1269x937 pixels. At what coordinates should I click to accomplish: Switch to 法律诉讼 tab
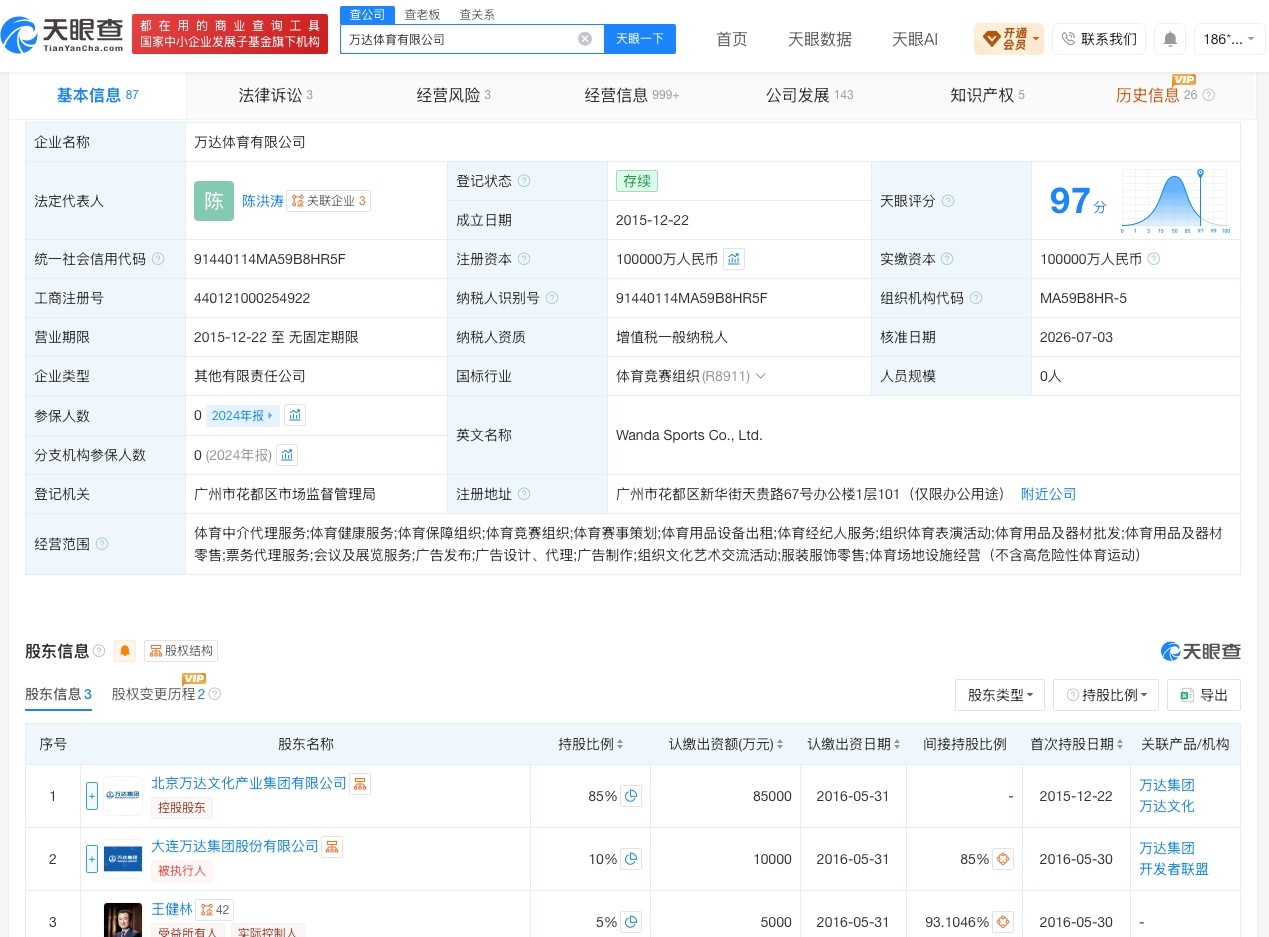pos(276,95)
